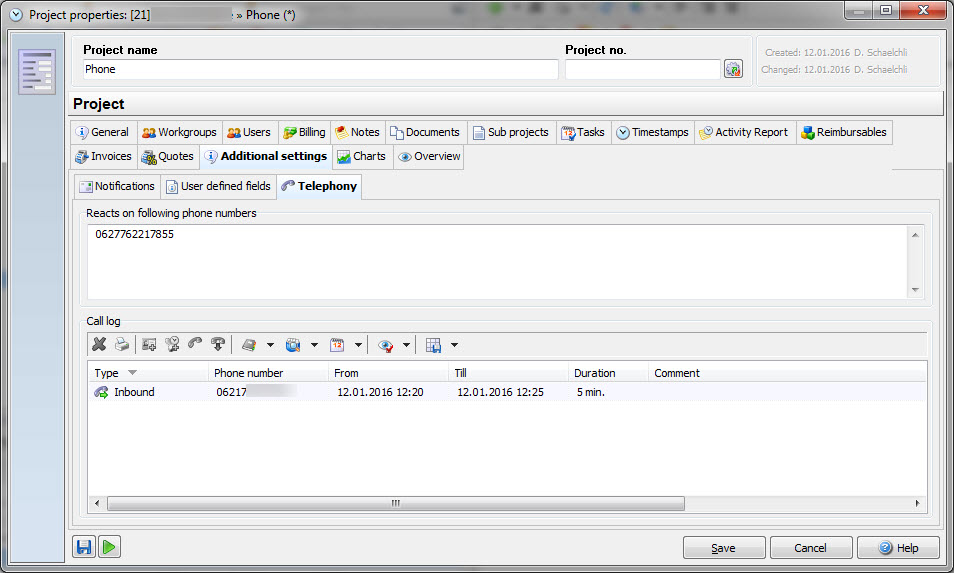954x573 pixels.
Task: Click the eye view icon in toolbar
Action: (x=385, y=345)
